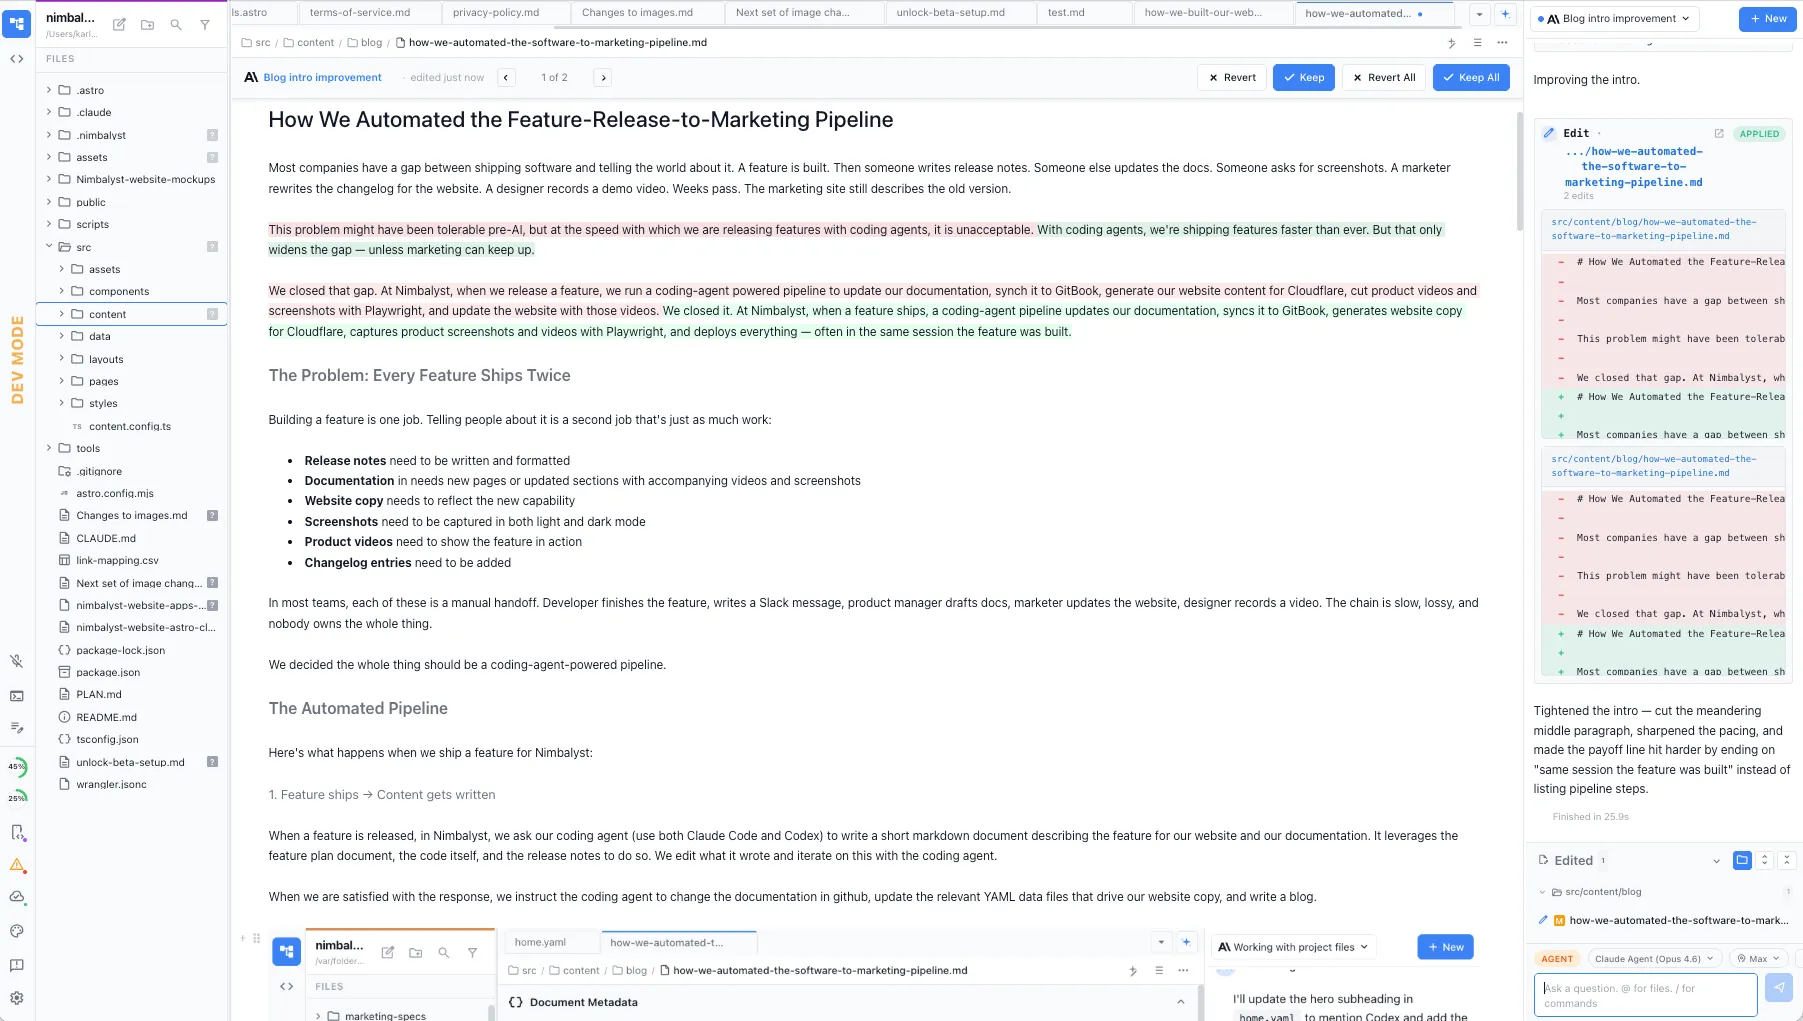Toggle the group-by-folder view in the Edited panel
The width and height of the screenshot is (1803, 1021).
coord(1742,860)
